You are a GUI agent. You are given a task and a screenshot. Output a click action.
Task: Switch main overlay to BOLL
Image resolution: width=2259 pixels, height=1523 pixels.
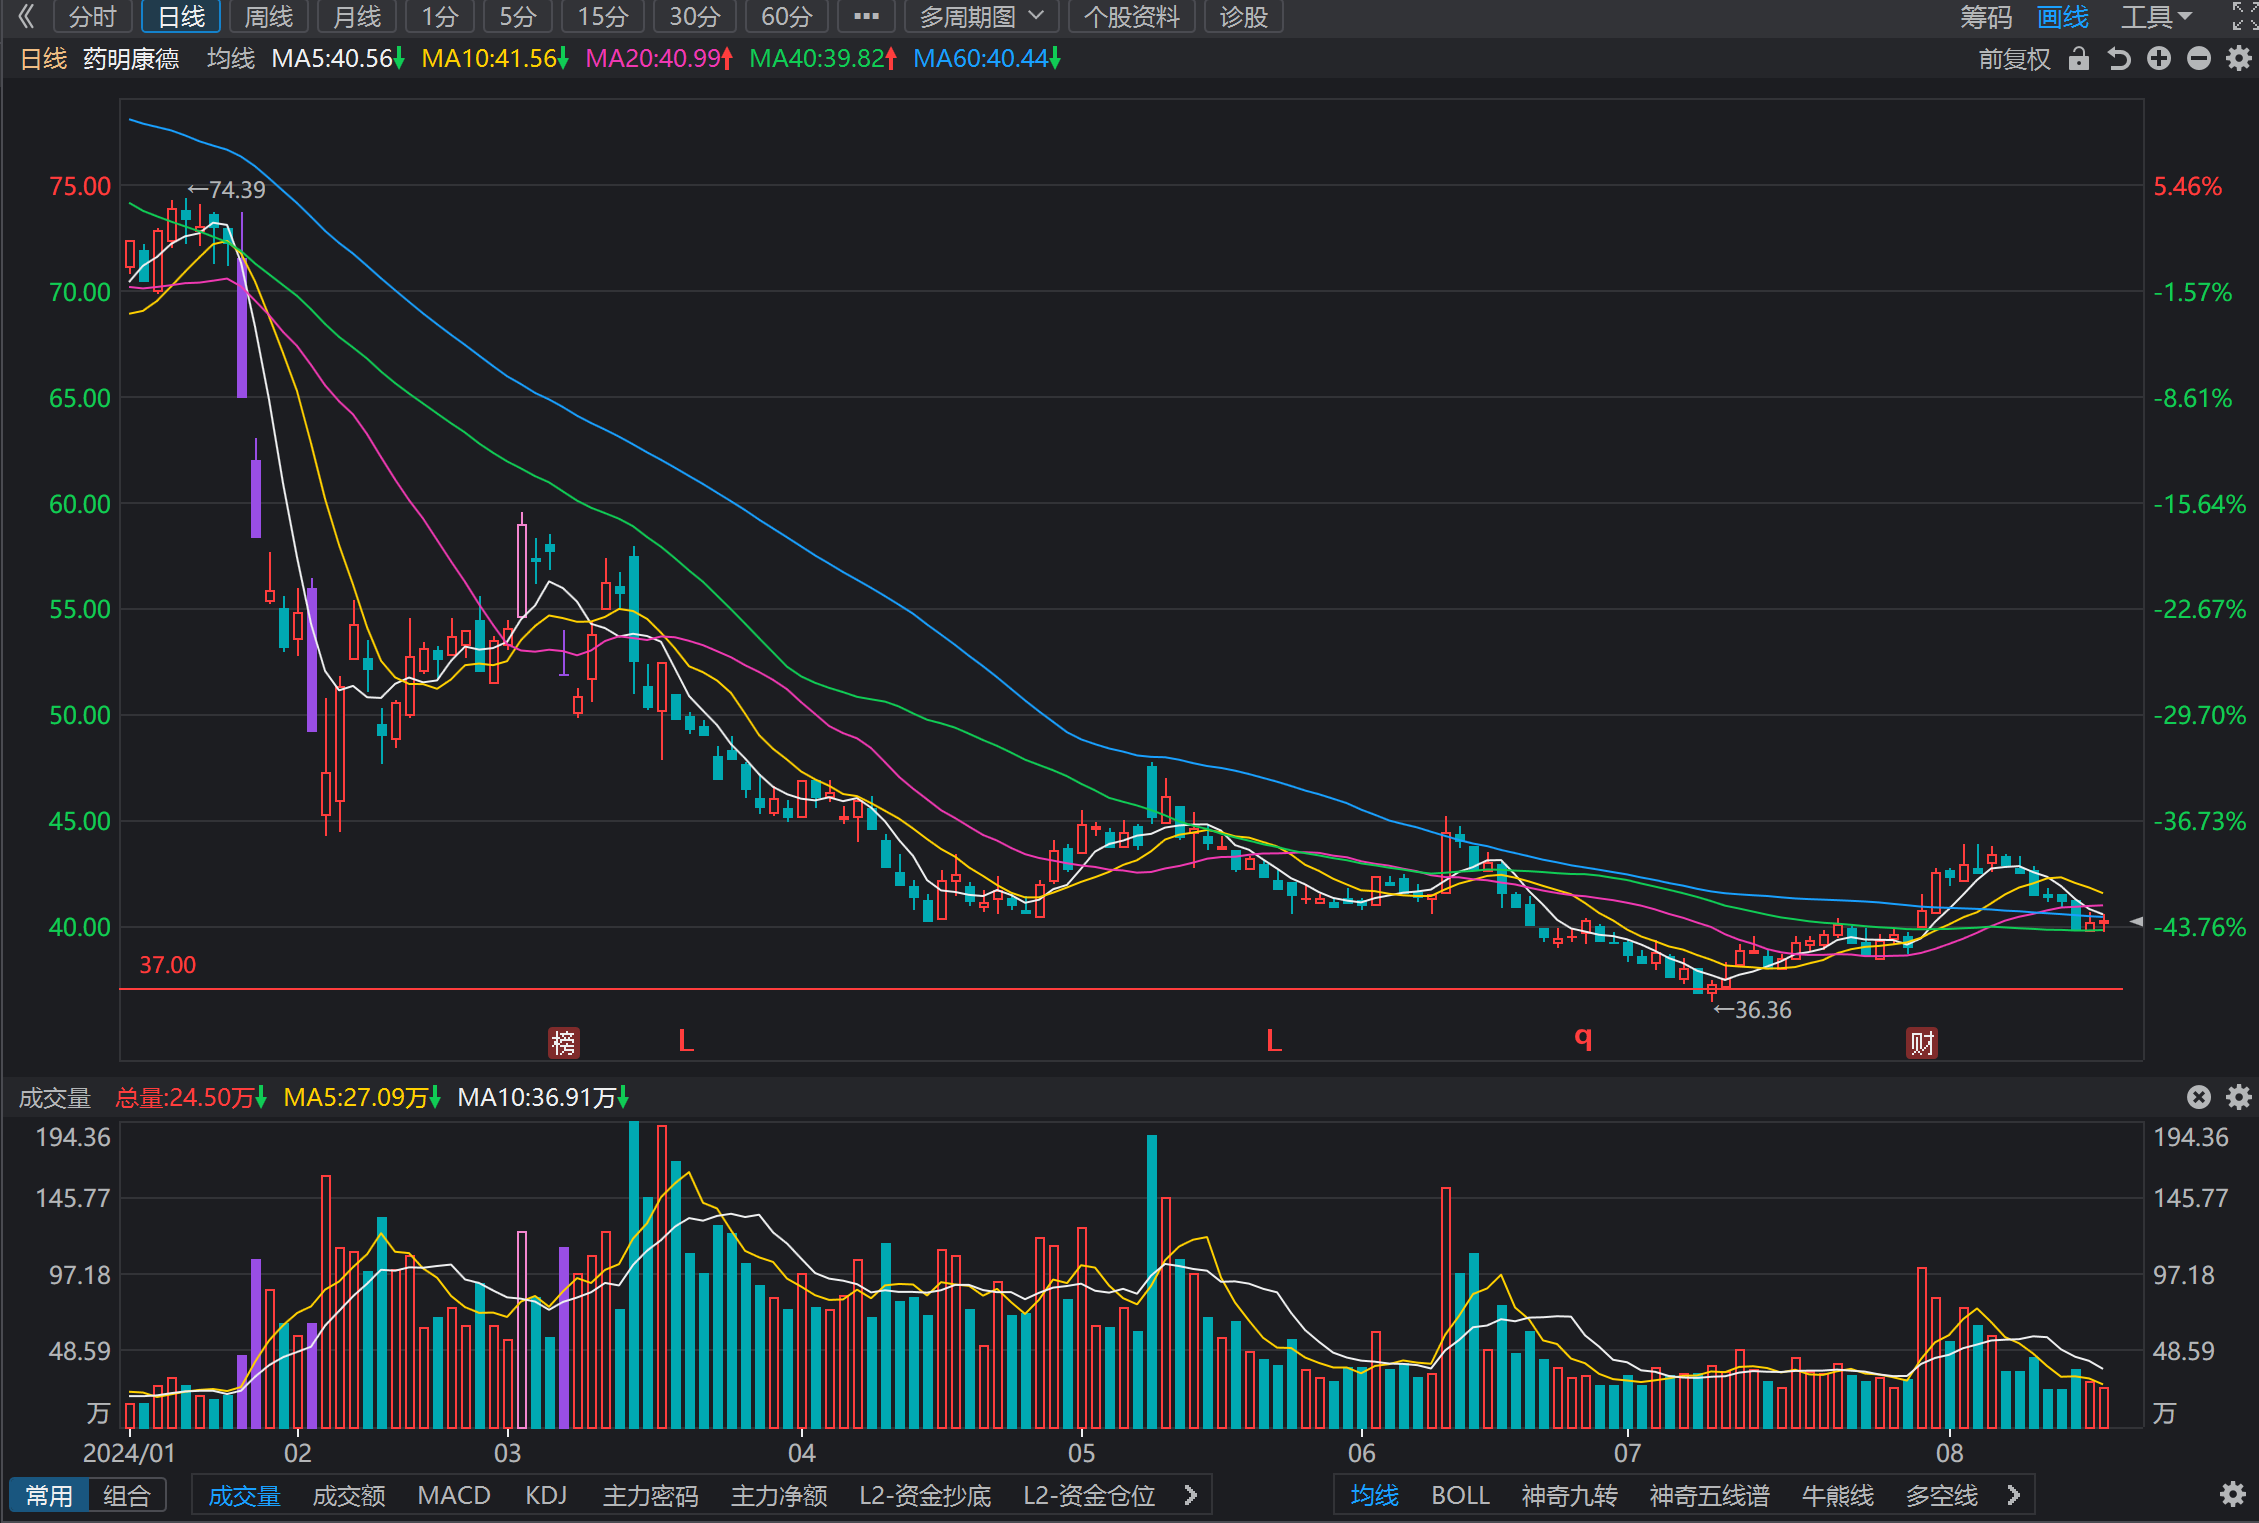[x=1460, y=1495]
